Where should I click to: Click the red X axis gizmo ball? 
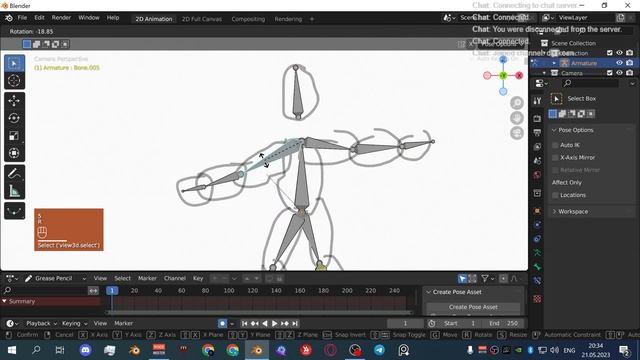tap(519, 76)
